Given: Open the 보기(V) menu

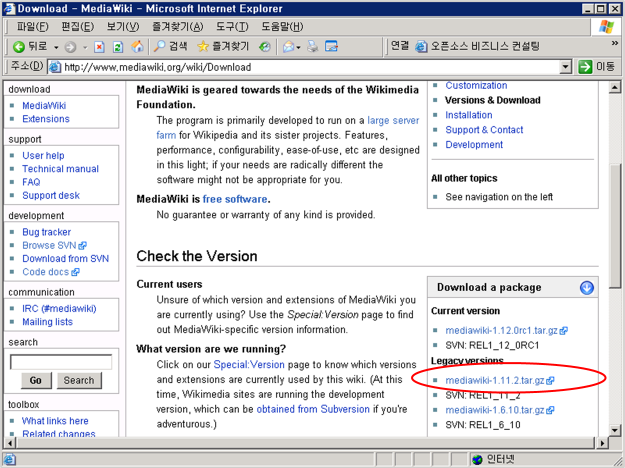Looking at the screenshot, I should 123,26.
